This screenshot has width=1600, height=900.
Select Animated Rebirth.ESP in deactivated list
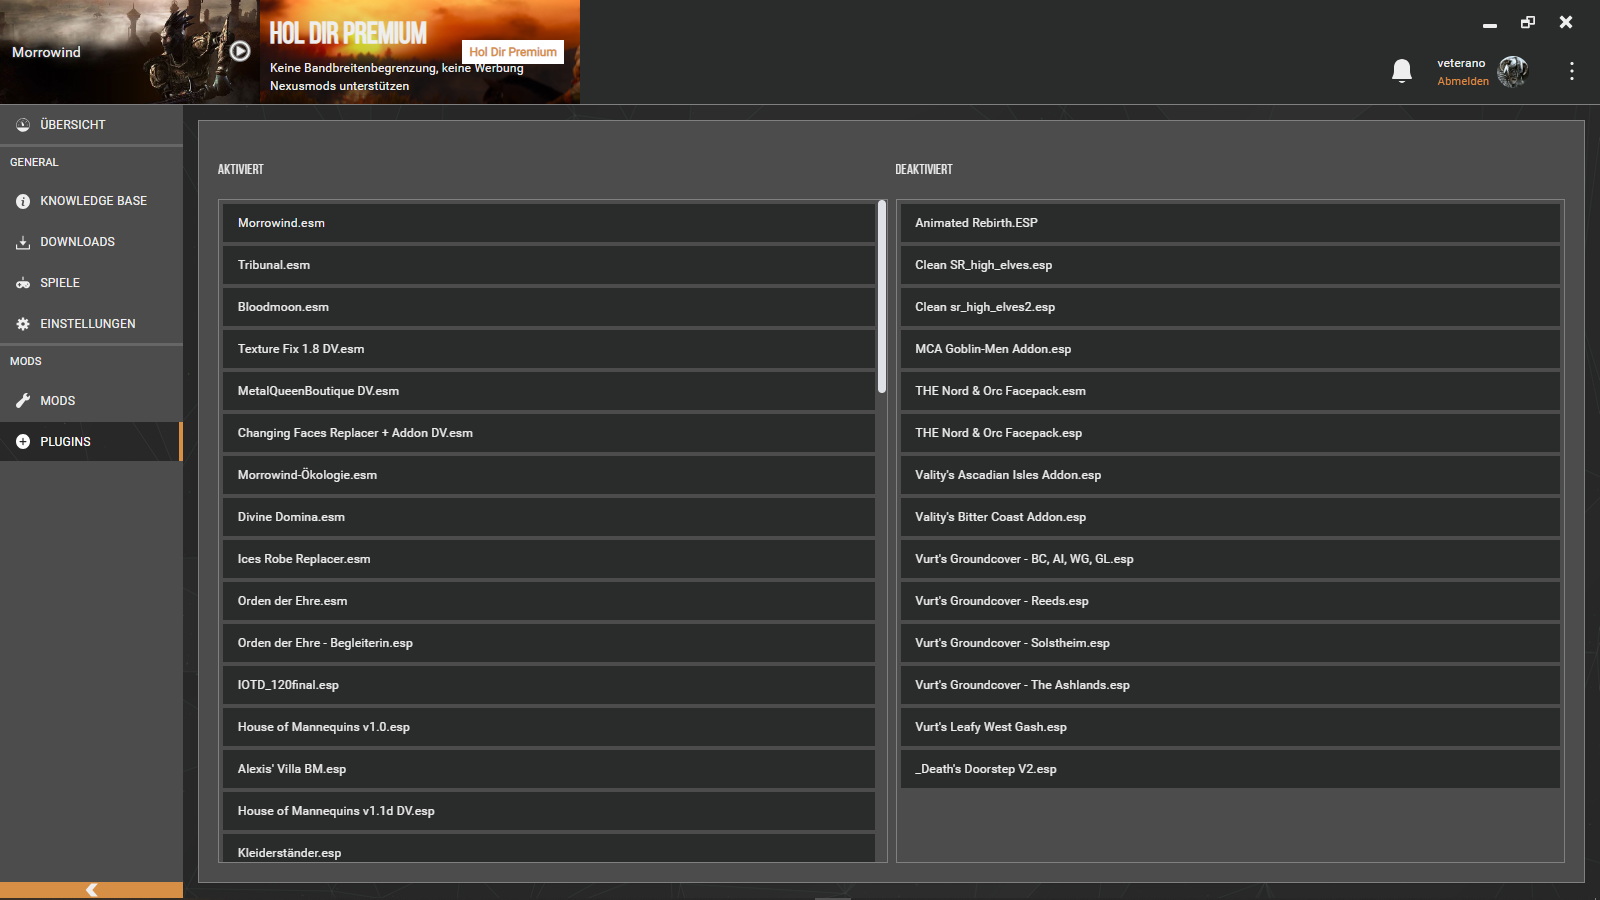[1229, 223]
